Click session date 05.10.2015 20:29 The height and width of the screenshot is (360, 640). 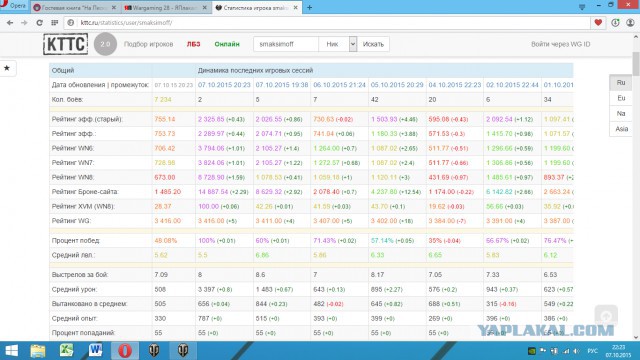coord(397,85)
